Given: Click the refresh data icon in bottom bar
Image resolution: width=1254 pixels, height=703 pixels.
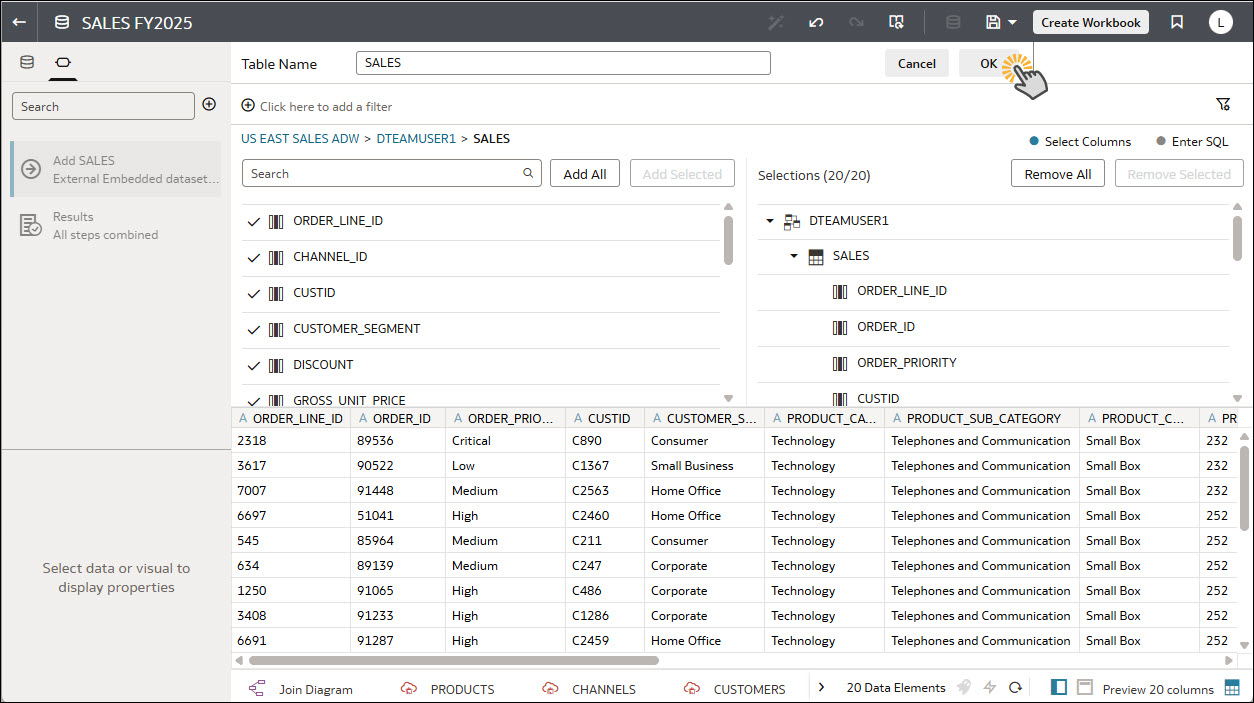Looking at the screenshot, I should tap(1015, 688).
